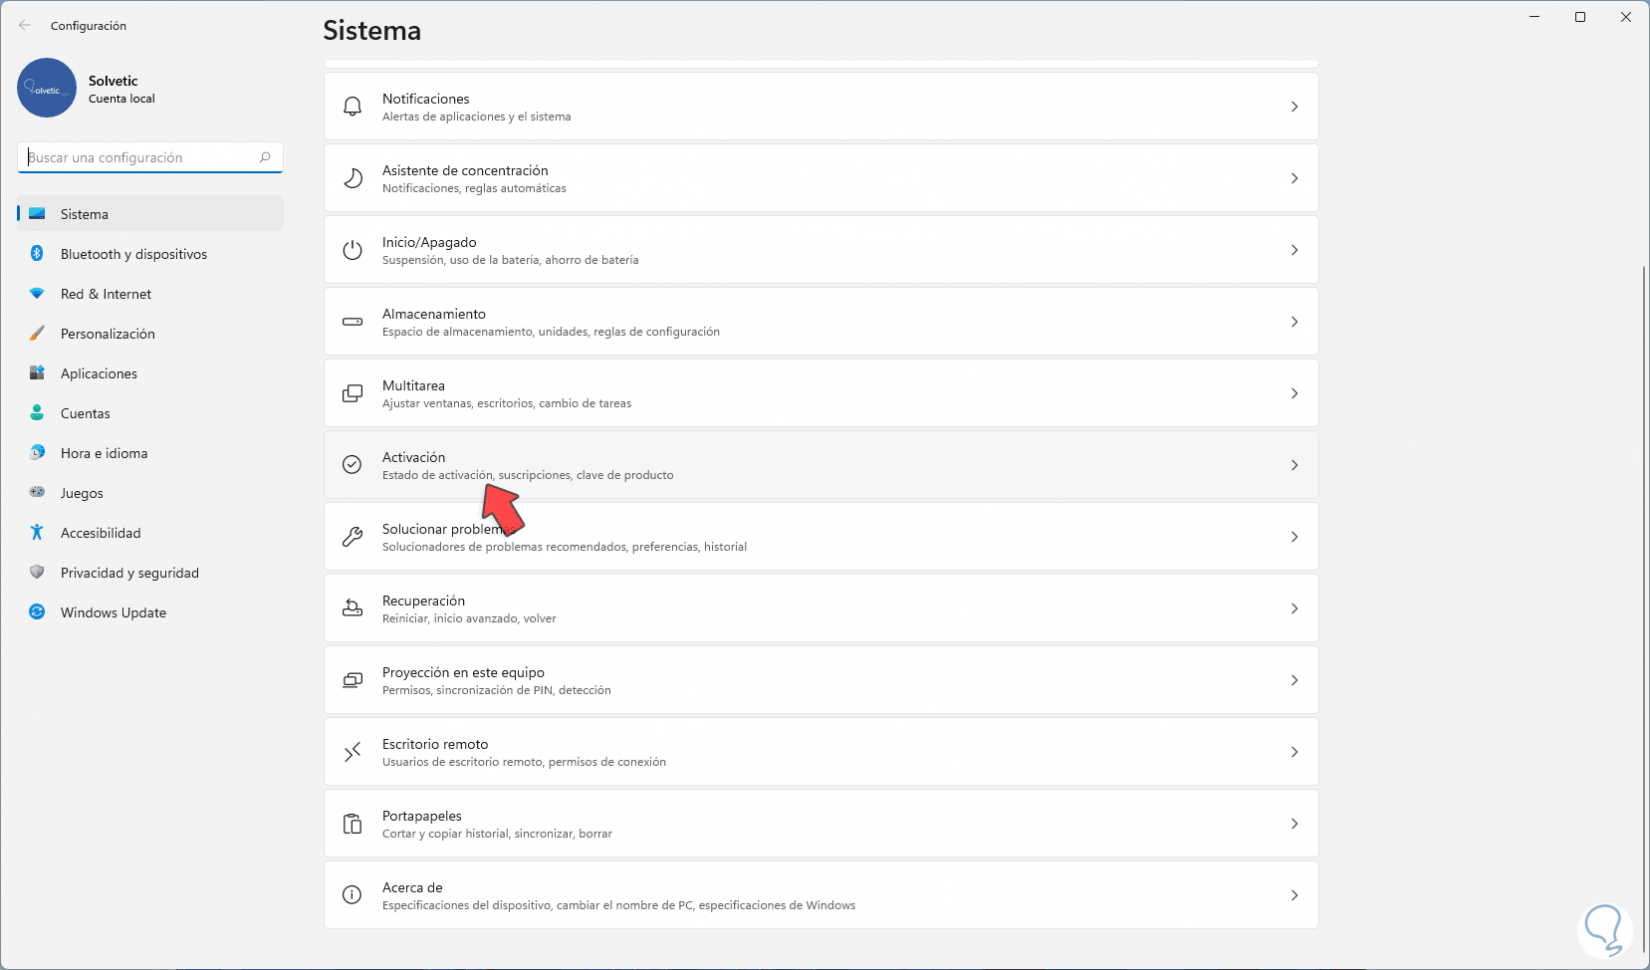Expand Proyección en este equipo chevron
The height and width of the screenshot is (970, 1650).
1294,681
